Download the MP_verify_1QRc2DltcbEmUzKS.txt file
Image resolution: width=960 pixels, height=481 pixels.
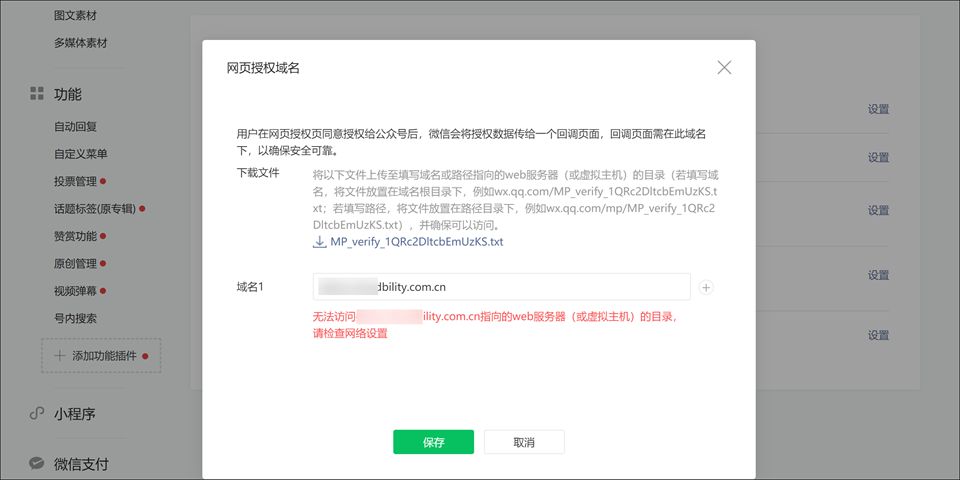(416, 242)
